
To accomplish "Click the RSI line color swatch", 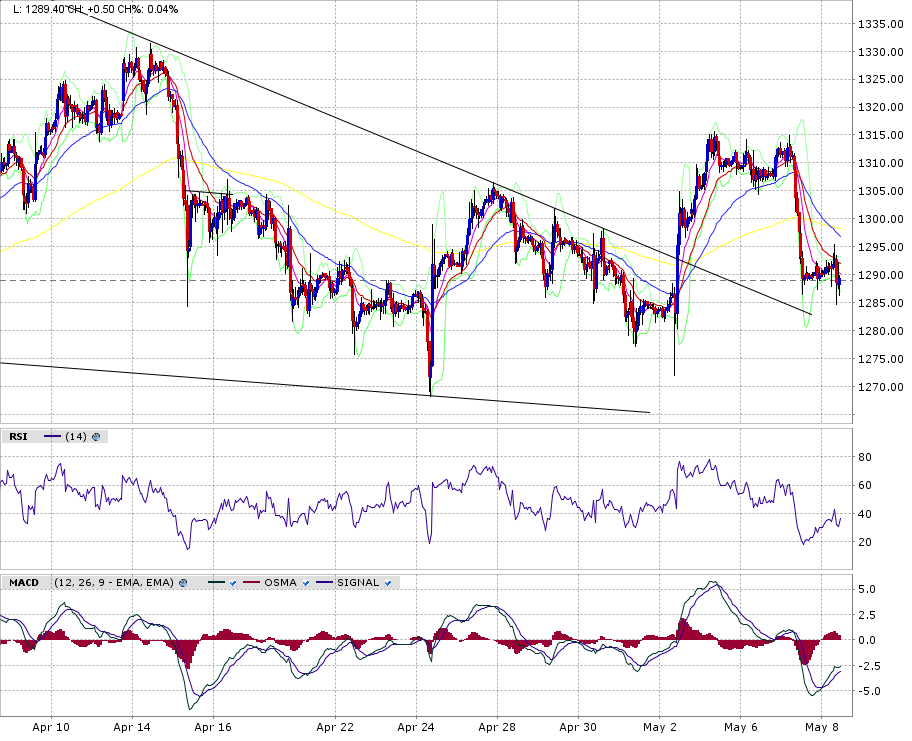I will click(x=52, y=437).
